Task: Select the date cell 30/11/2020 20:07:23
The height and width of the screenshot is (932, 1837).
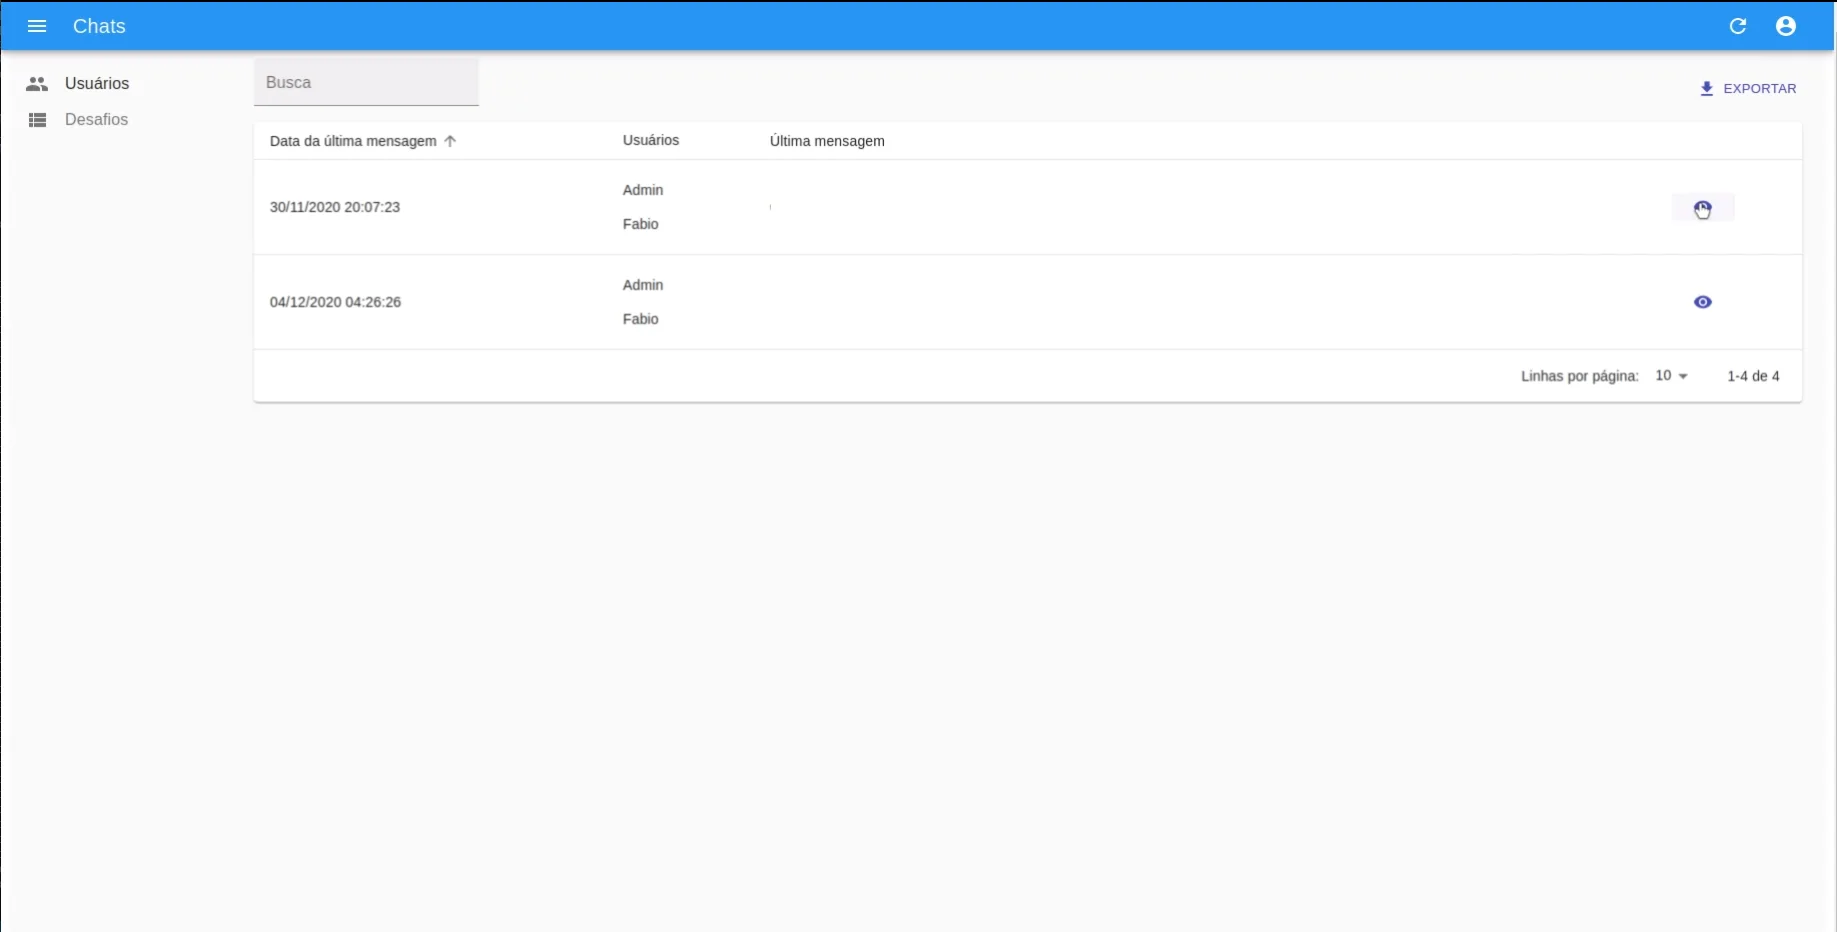Action: click(335, 207)
